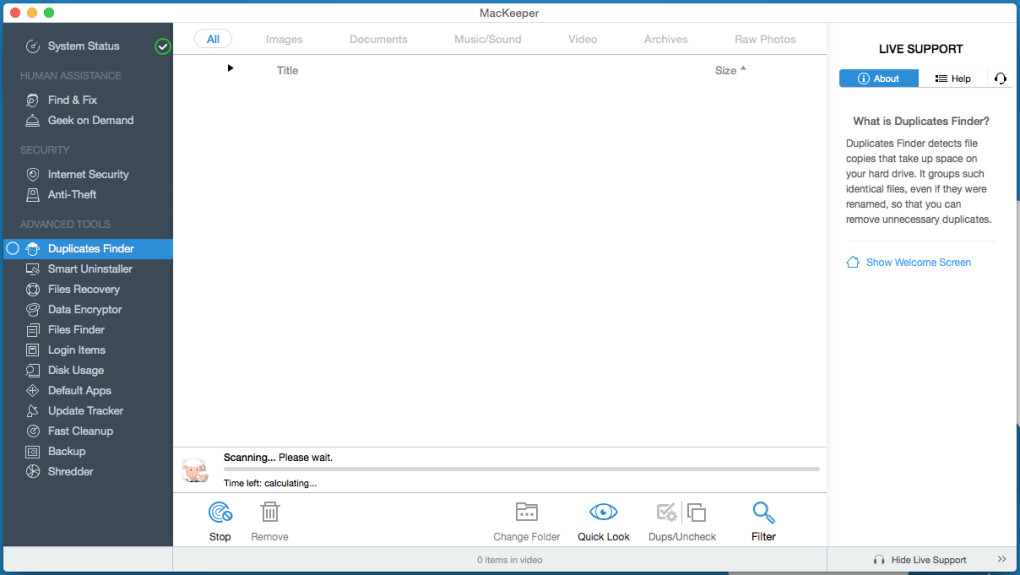The width and height of the screenshot is (1020, 575).
Task: Open the Filter magnifier tool
Action: 763,521
